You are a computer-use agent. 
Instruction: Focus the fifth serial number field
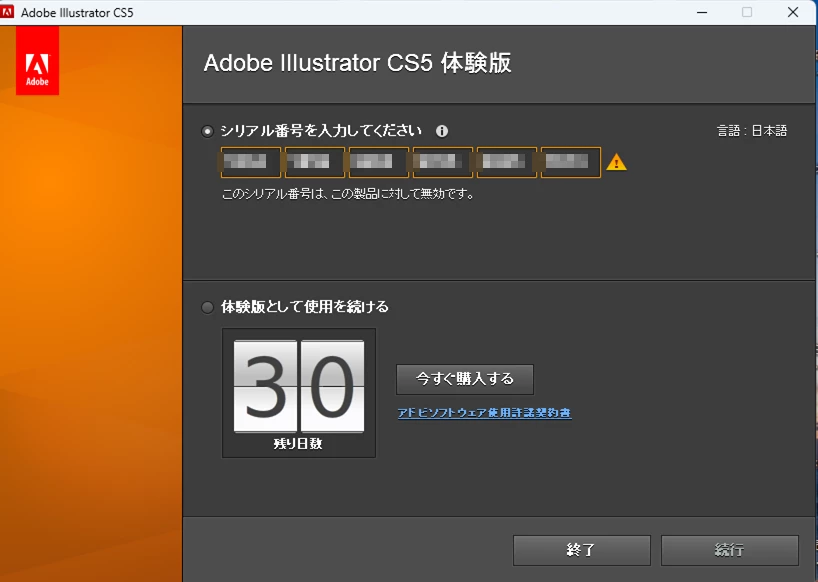coord(507,162)
